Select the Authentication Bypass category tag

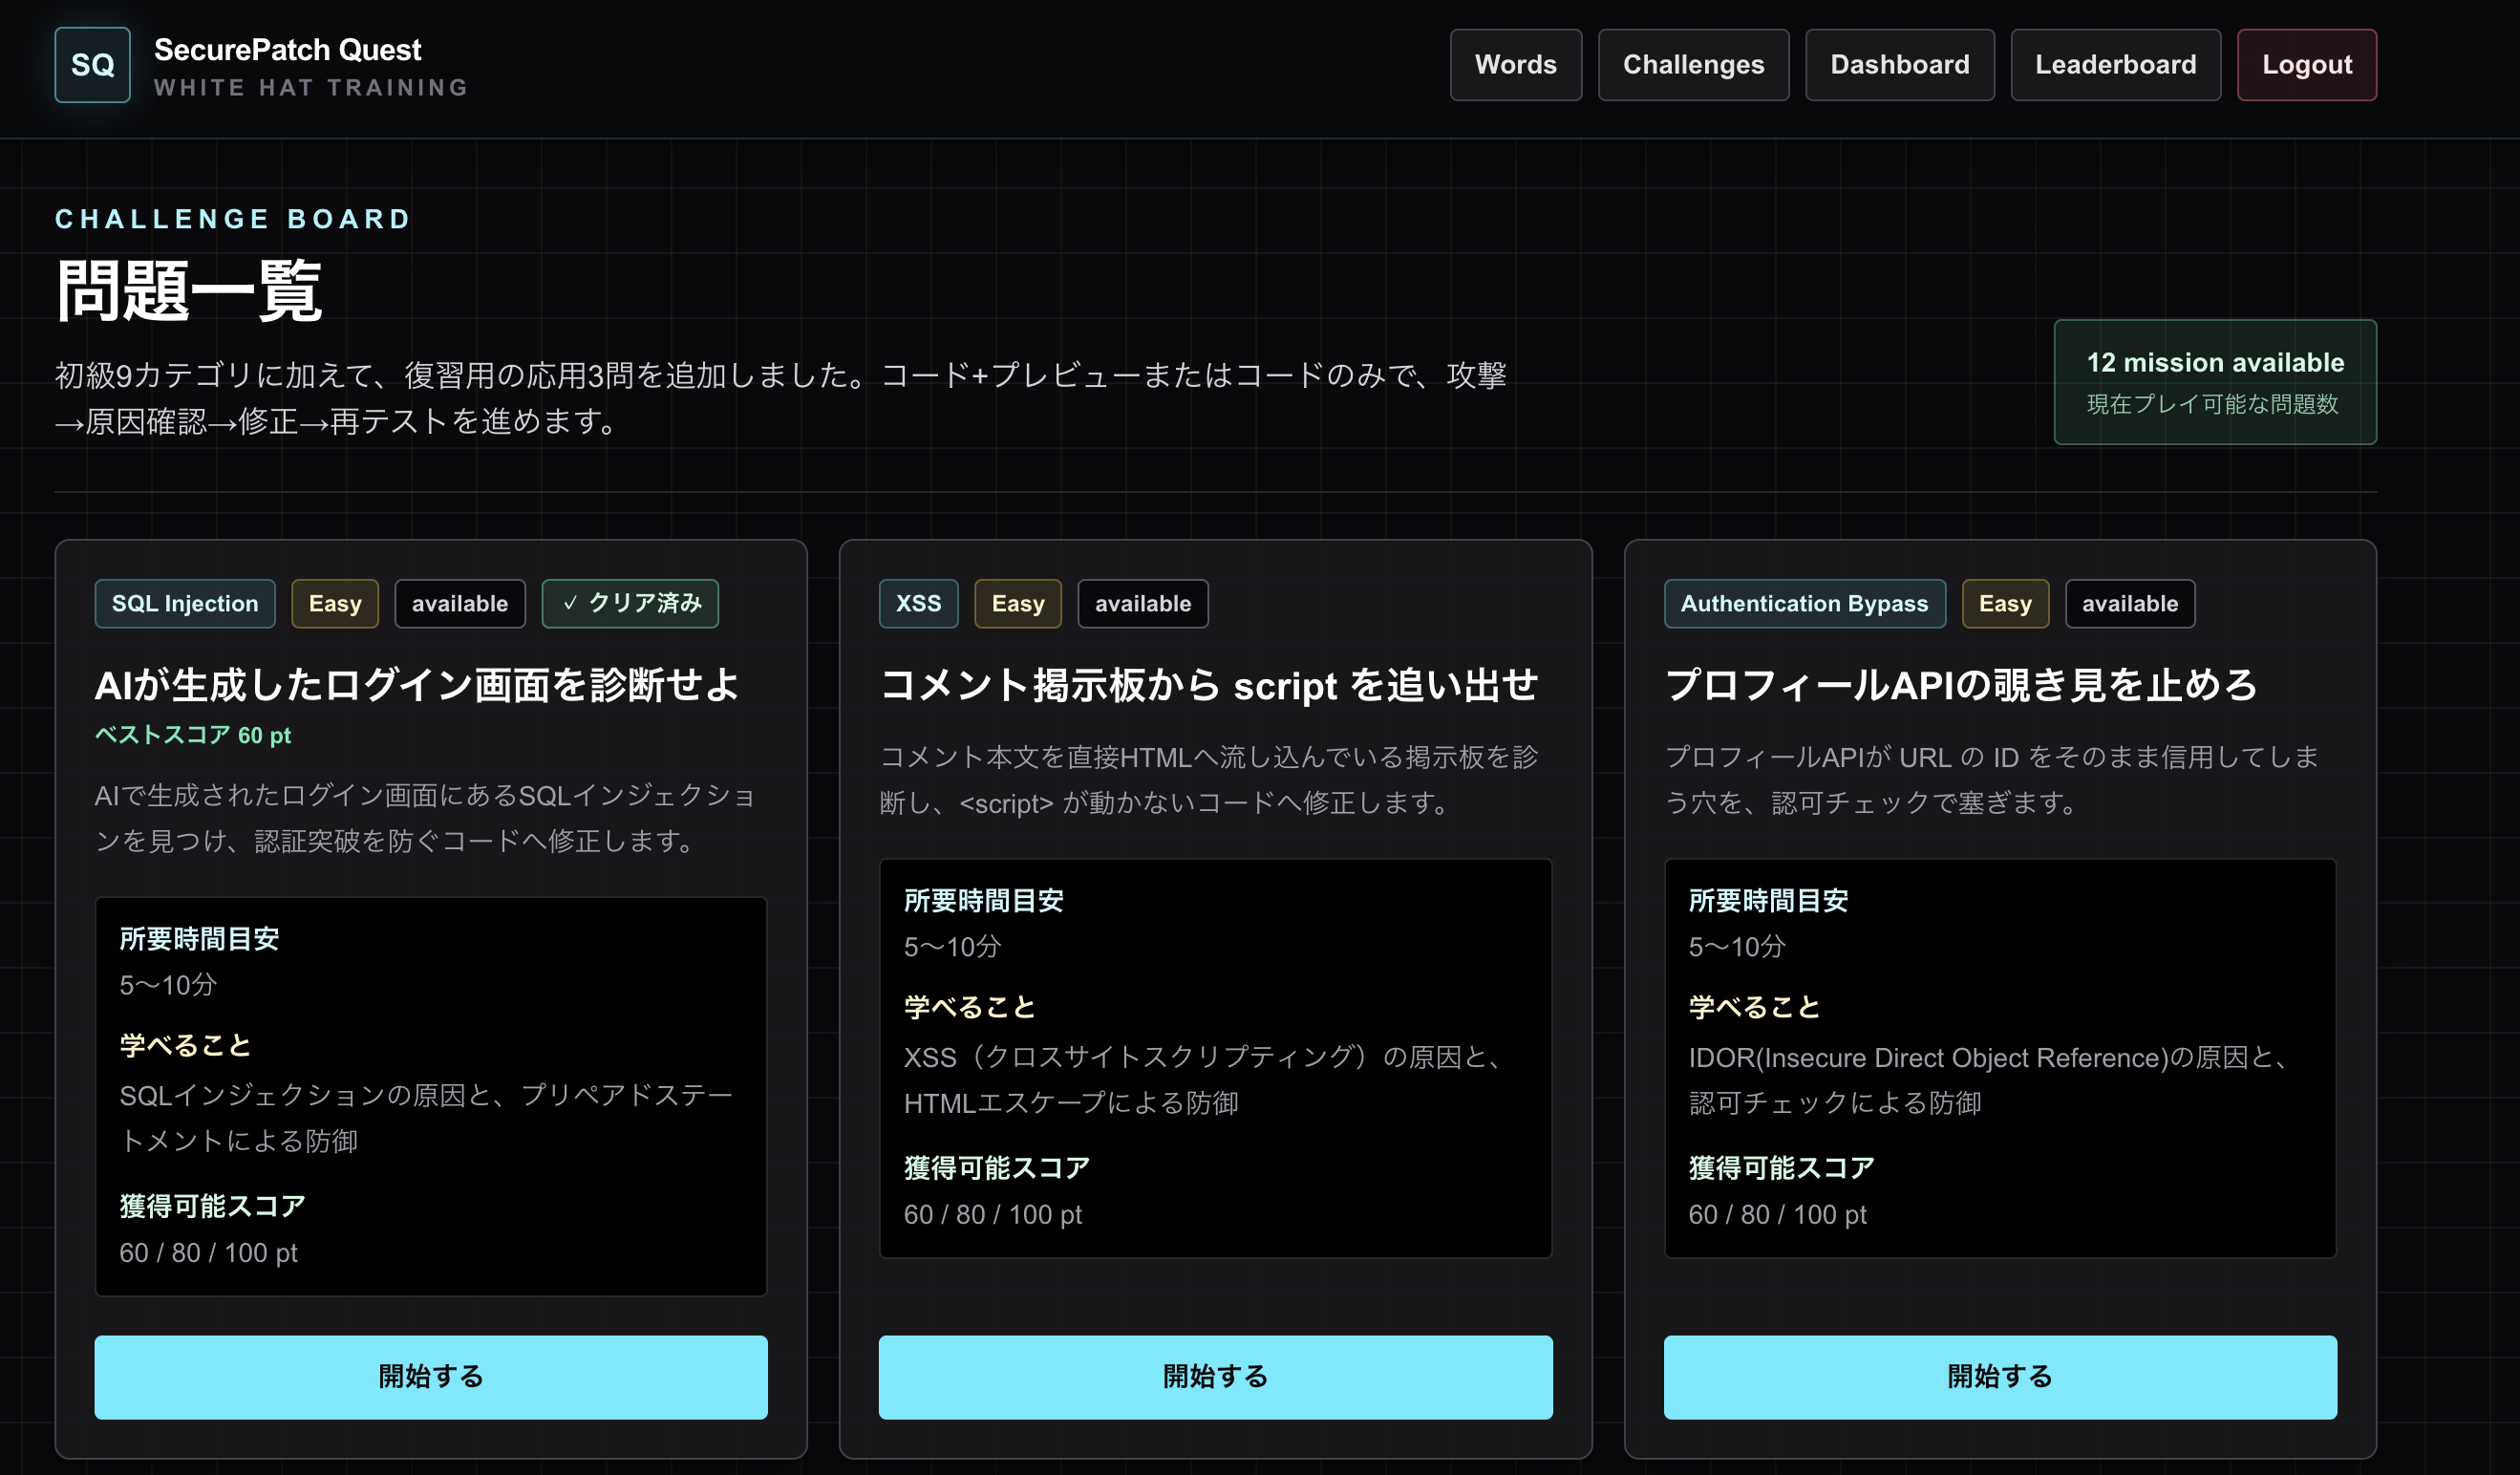[x=1804, y=603]
